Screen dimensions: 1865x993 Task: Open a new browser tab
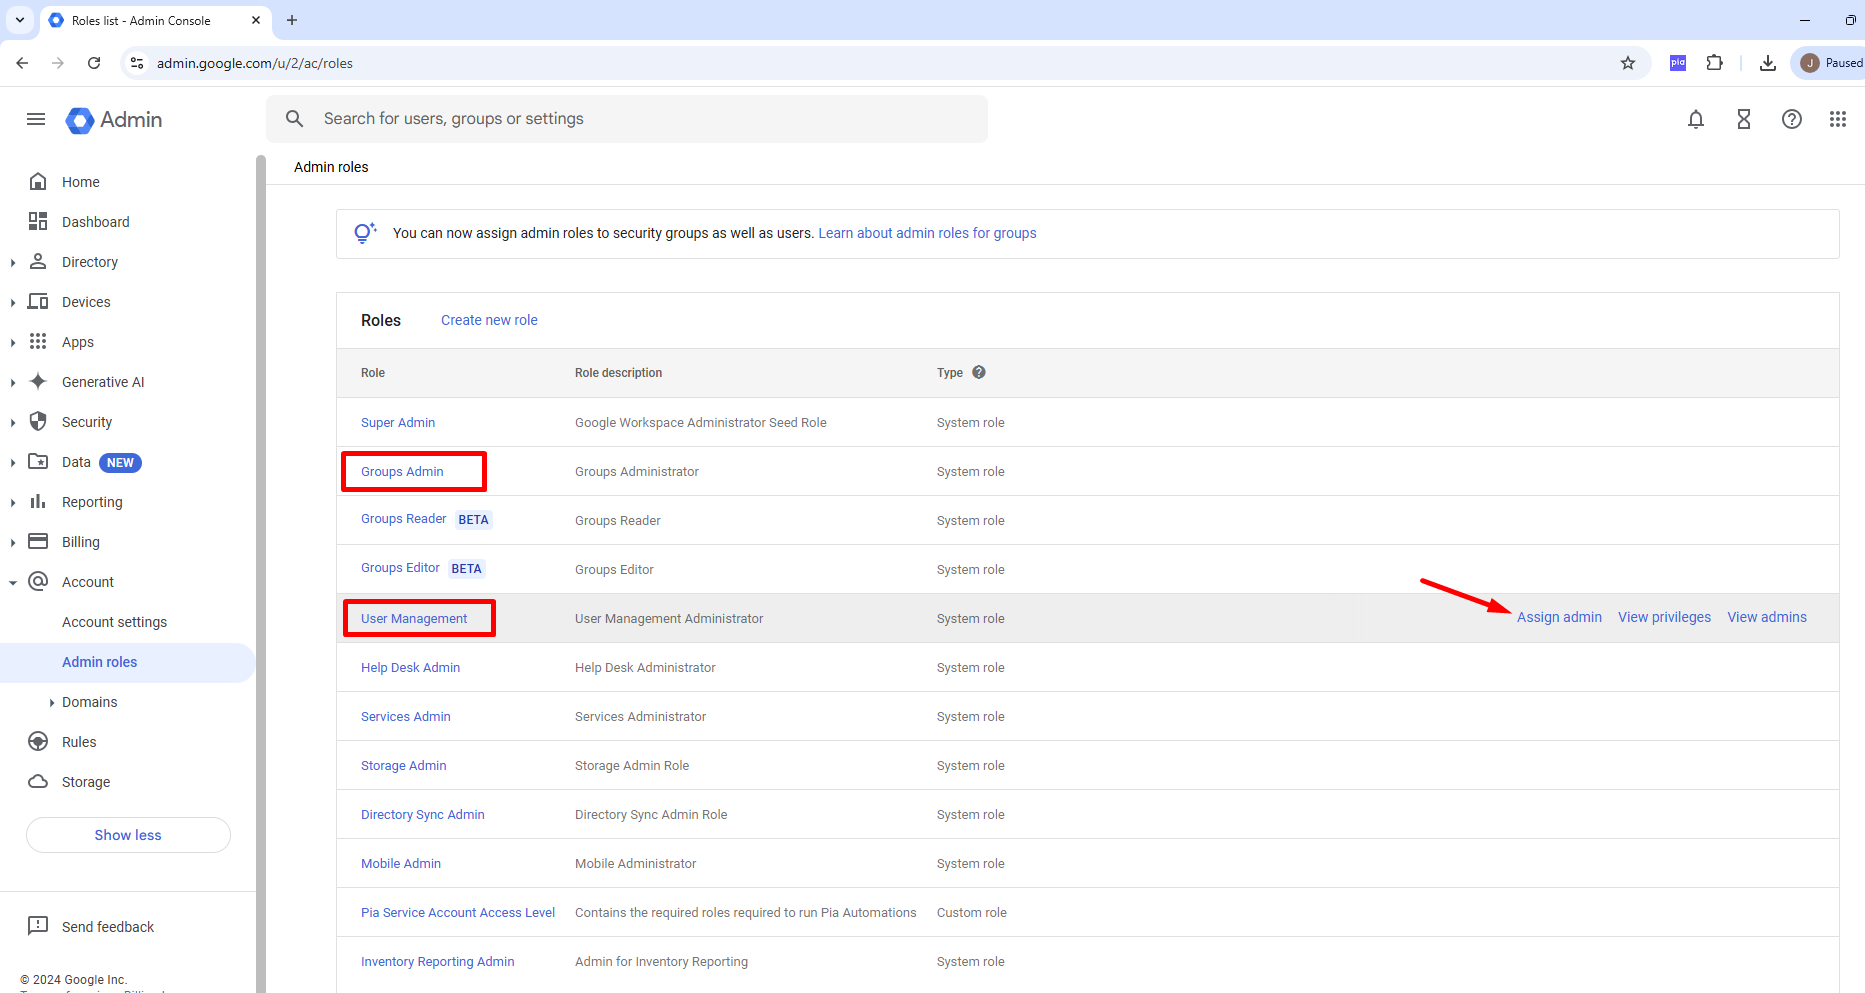[292, 20]
